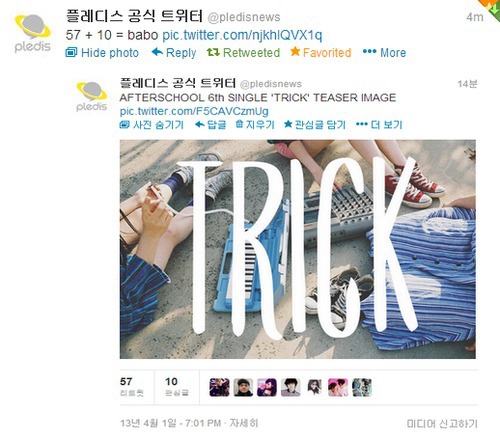Open the pic.twitter.com/njkhIQVX1q link

click(x=242, y=35)
